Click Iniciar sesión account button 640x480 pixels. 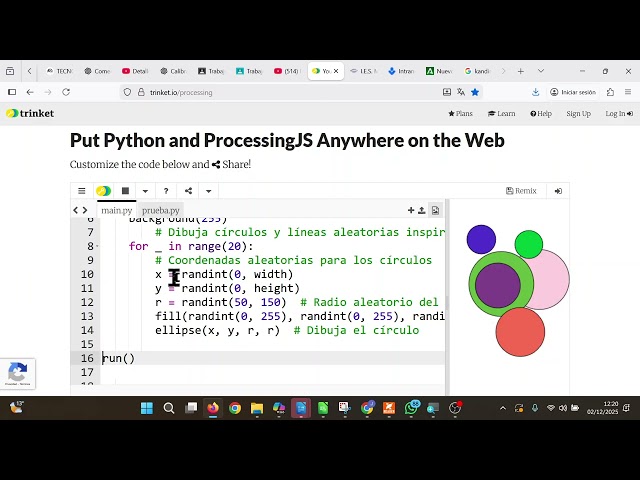(573, 92)
